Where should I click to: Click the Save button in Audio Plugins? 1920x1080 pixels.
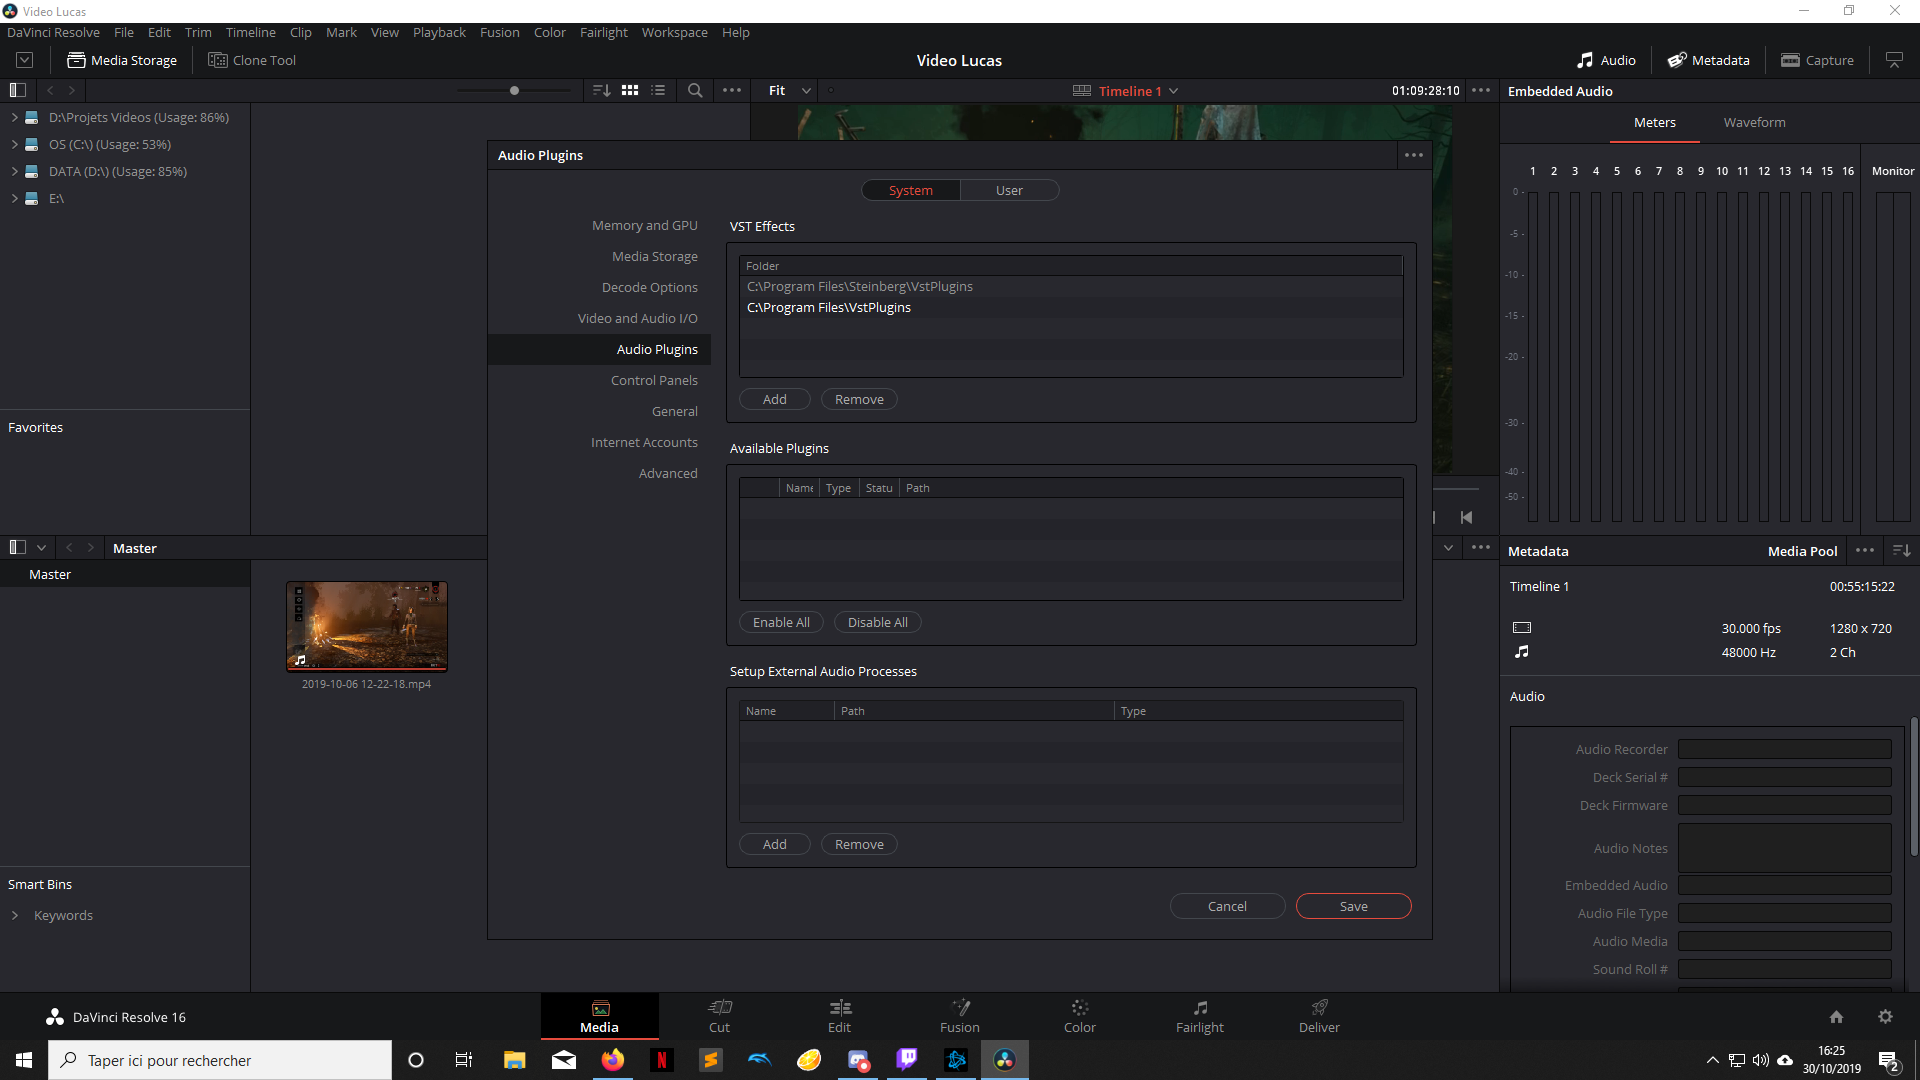tap(1353, 906)
